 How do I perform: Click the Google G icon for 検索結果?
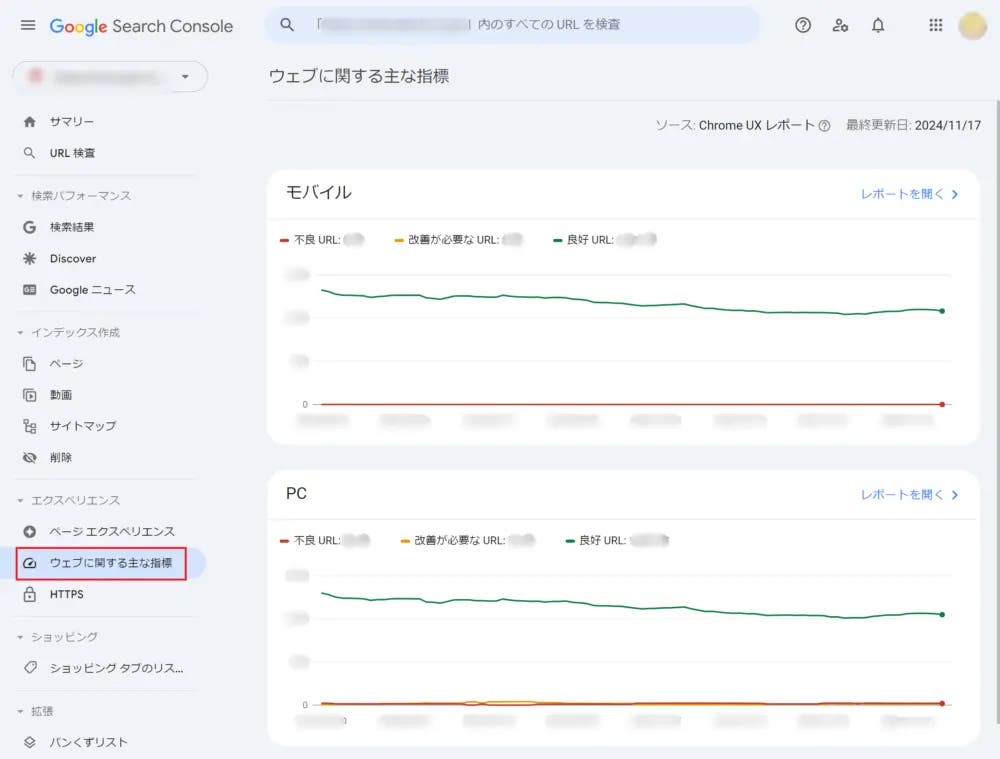point(29,227)
